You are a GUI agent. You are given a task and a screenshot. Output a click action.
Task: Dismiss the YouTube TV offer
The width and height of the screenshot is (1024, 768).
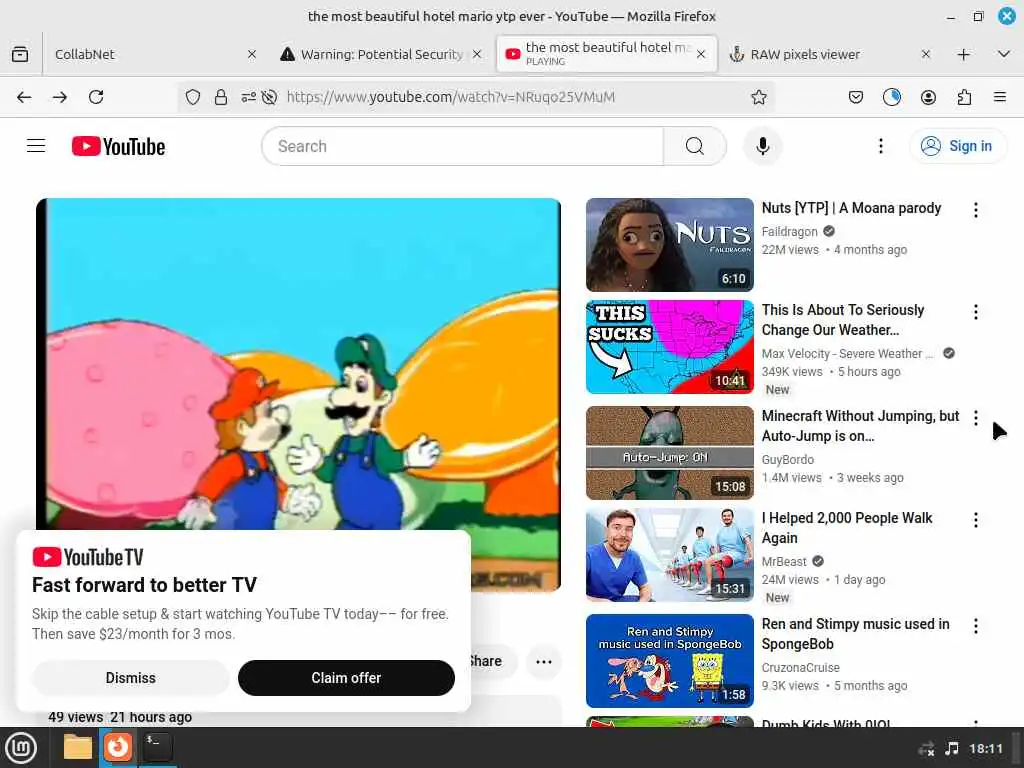coord(131,678)
